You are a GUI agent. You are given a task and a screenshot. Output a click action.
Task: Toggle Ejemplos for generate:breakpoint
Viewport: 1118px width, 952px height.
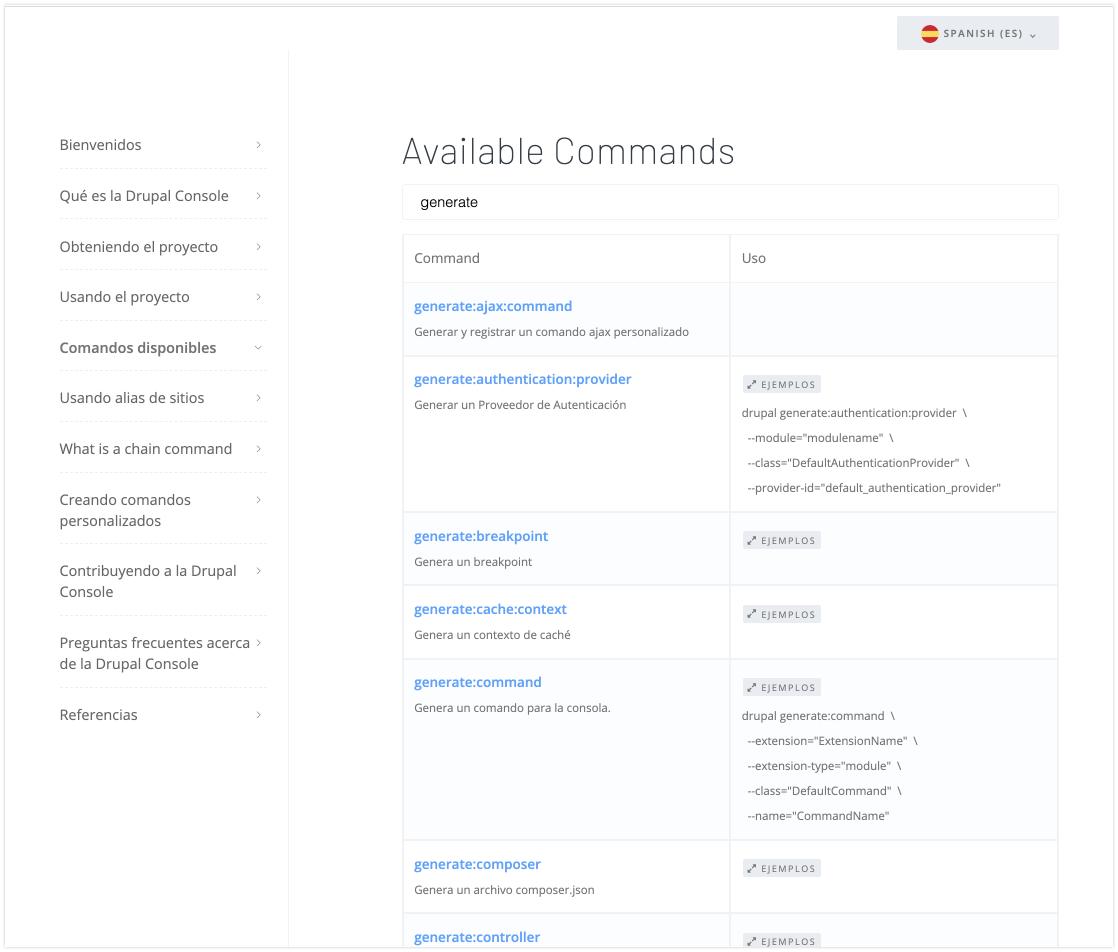(781, 541)
